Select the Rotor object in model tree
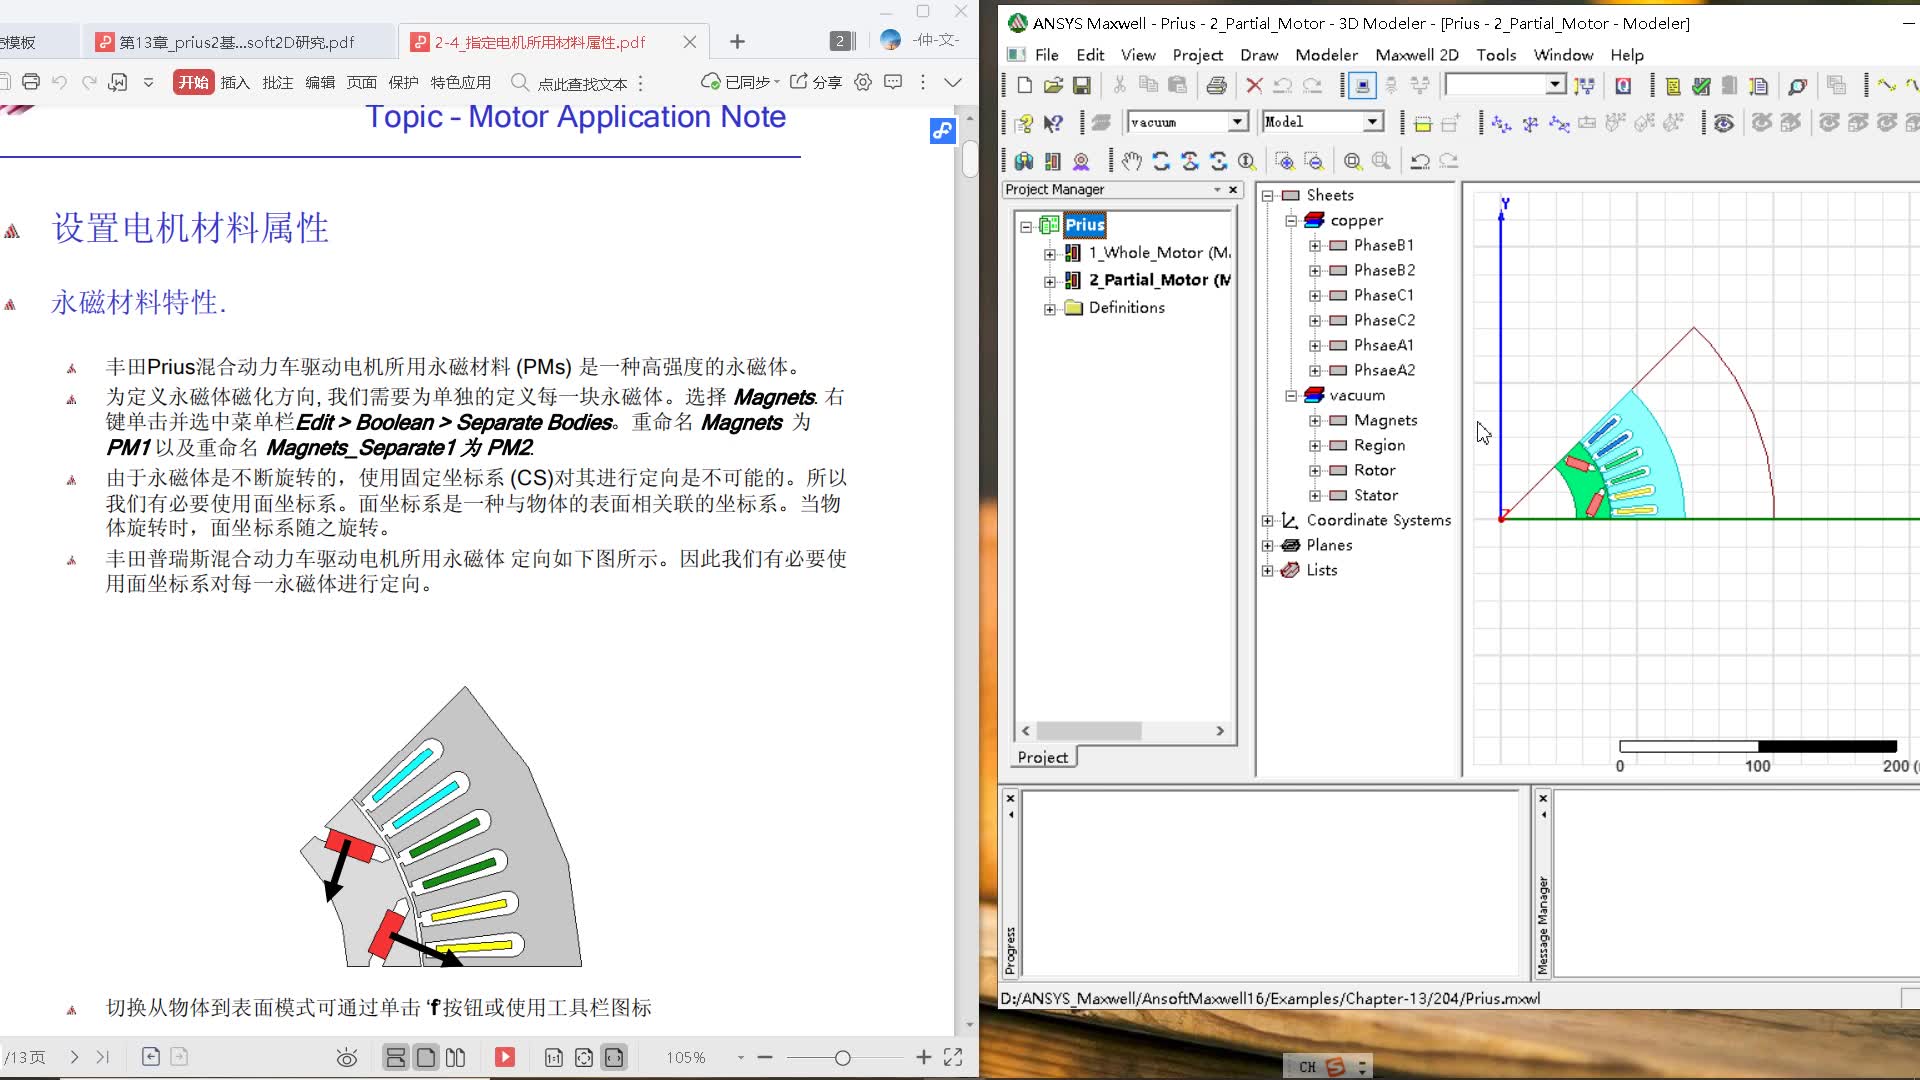Screen dimensions: 1920x1080 [x=1374, y=470]
